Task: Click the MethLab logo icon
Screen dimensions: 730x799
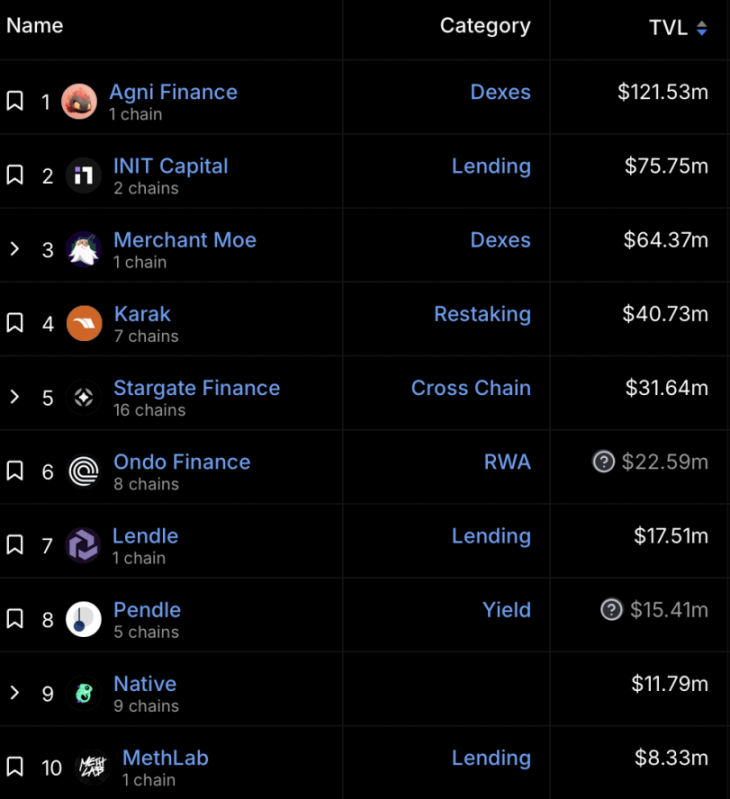Action: [x=93, y=767]
